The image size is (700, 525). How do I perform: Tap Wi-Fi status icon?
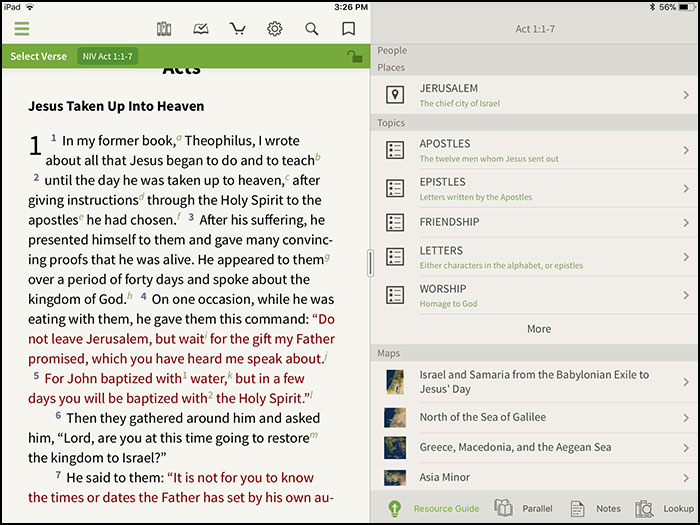point(30,7)
